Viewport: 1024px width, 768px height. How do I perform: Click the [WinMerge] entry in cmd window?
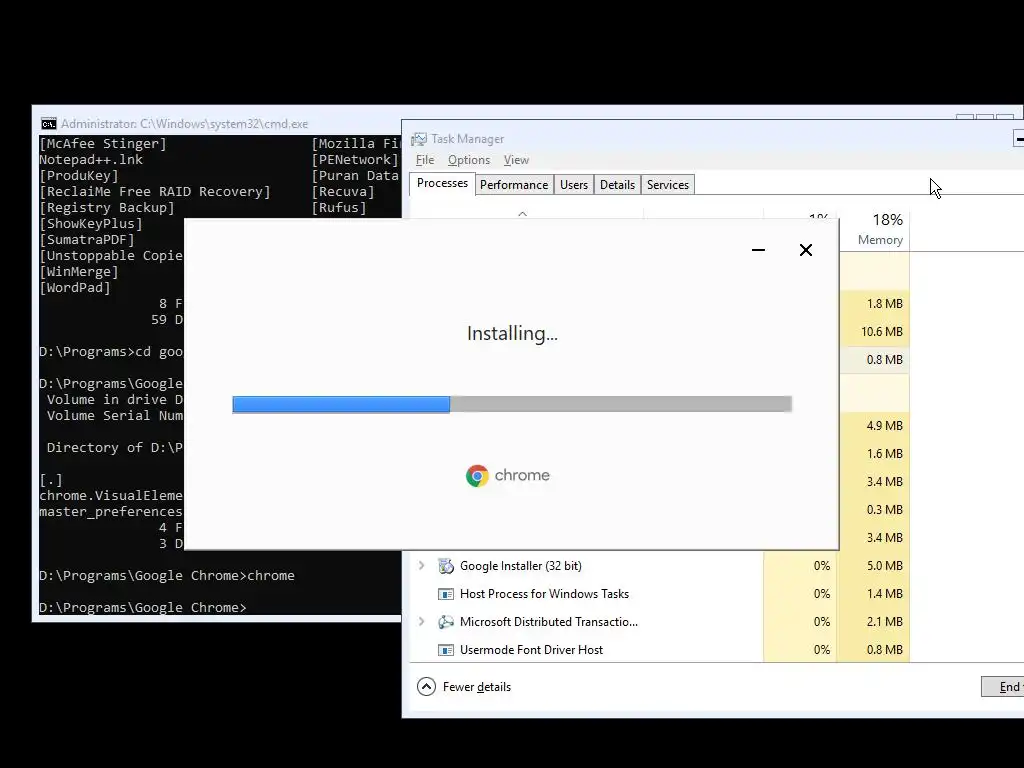[78, 272]
